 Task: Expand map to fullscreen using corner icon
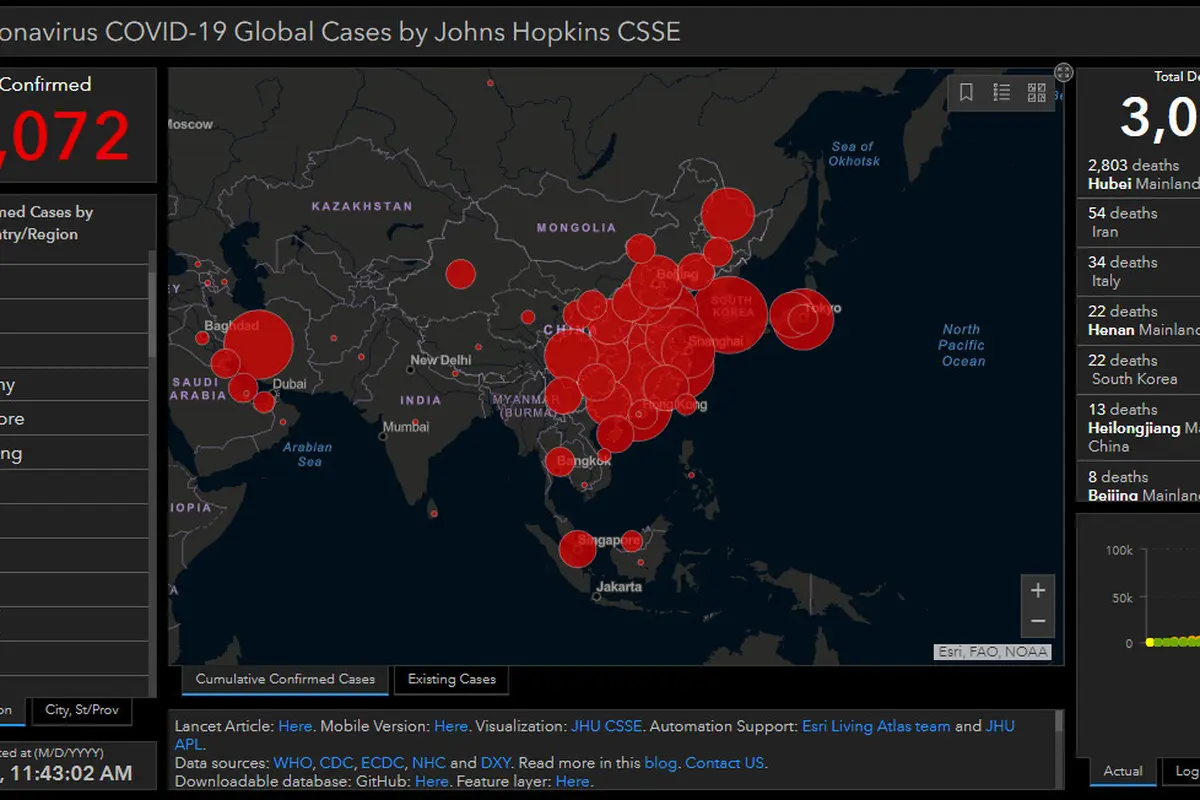[x=1064, y=72]
